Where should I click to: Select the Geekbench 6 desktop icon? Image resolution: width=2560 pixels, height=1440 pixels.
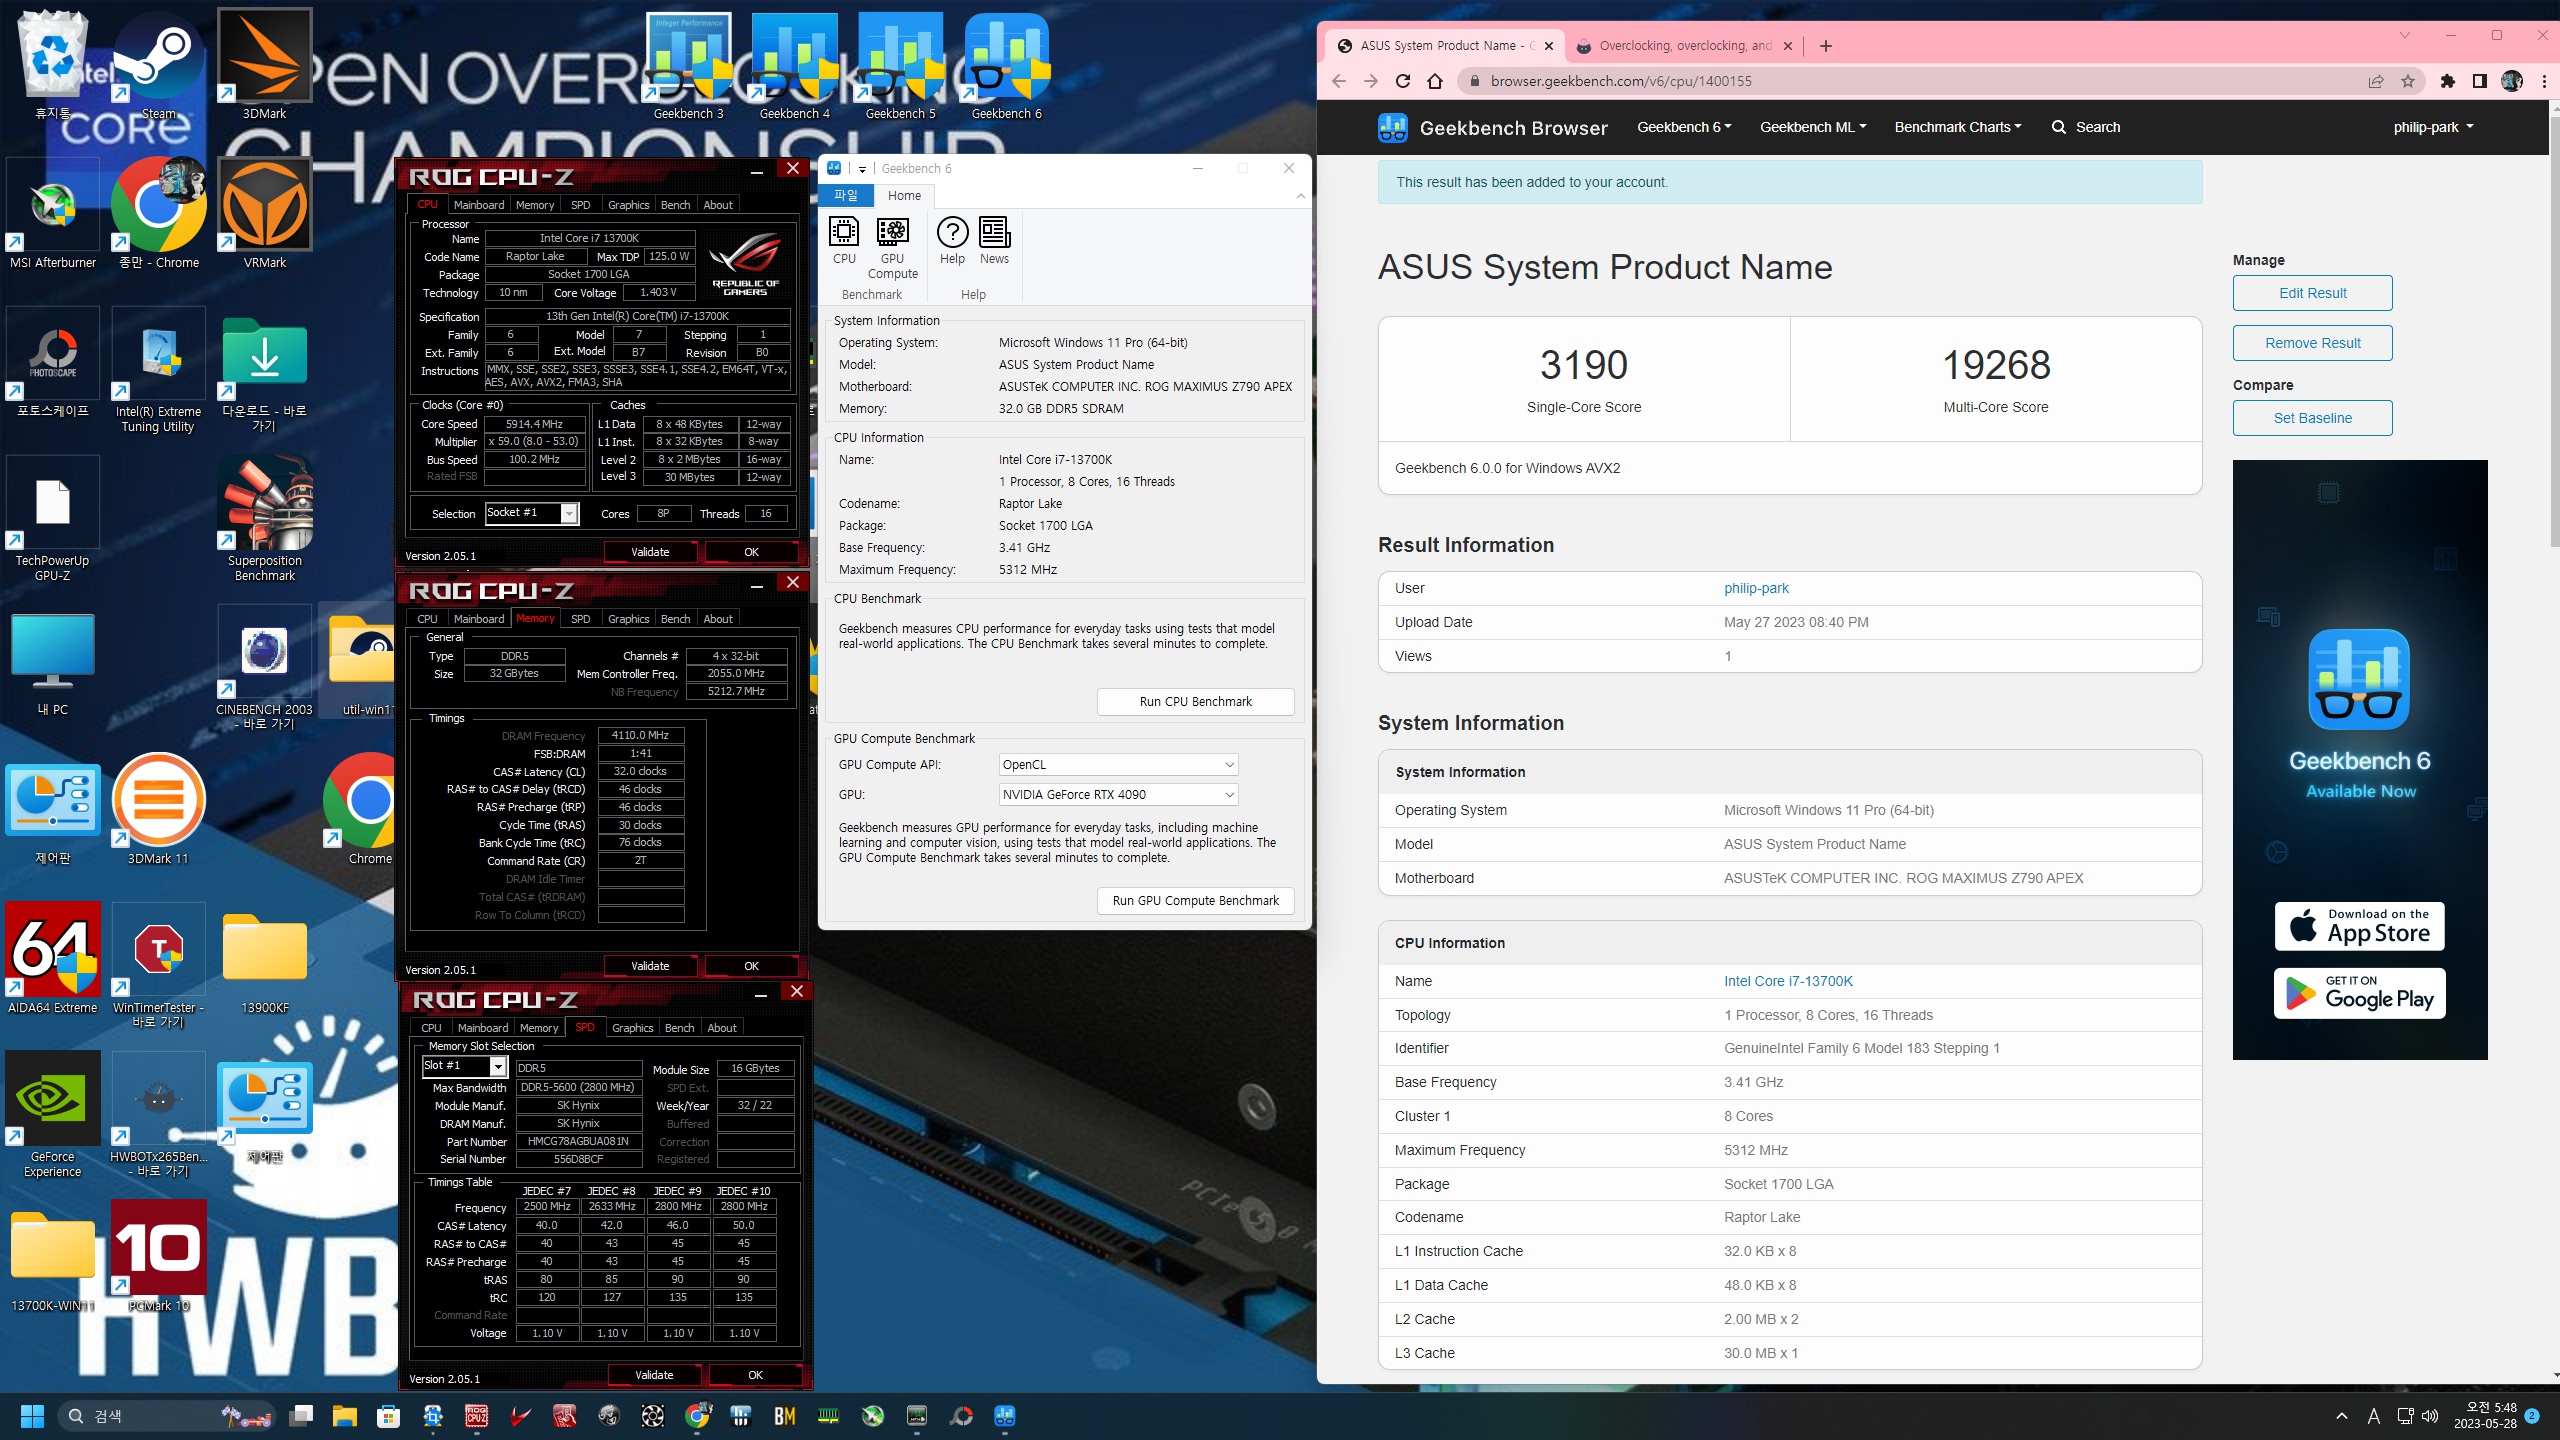[x=1006, y=66]
